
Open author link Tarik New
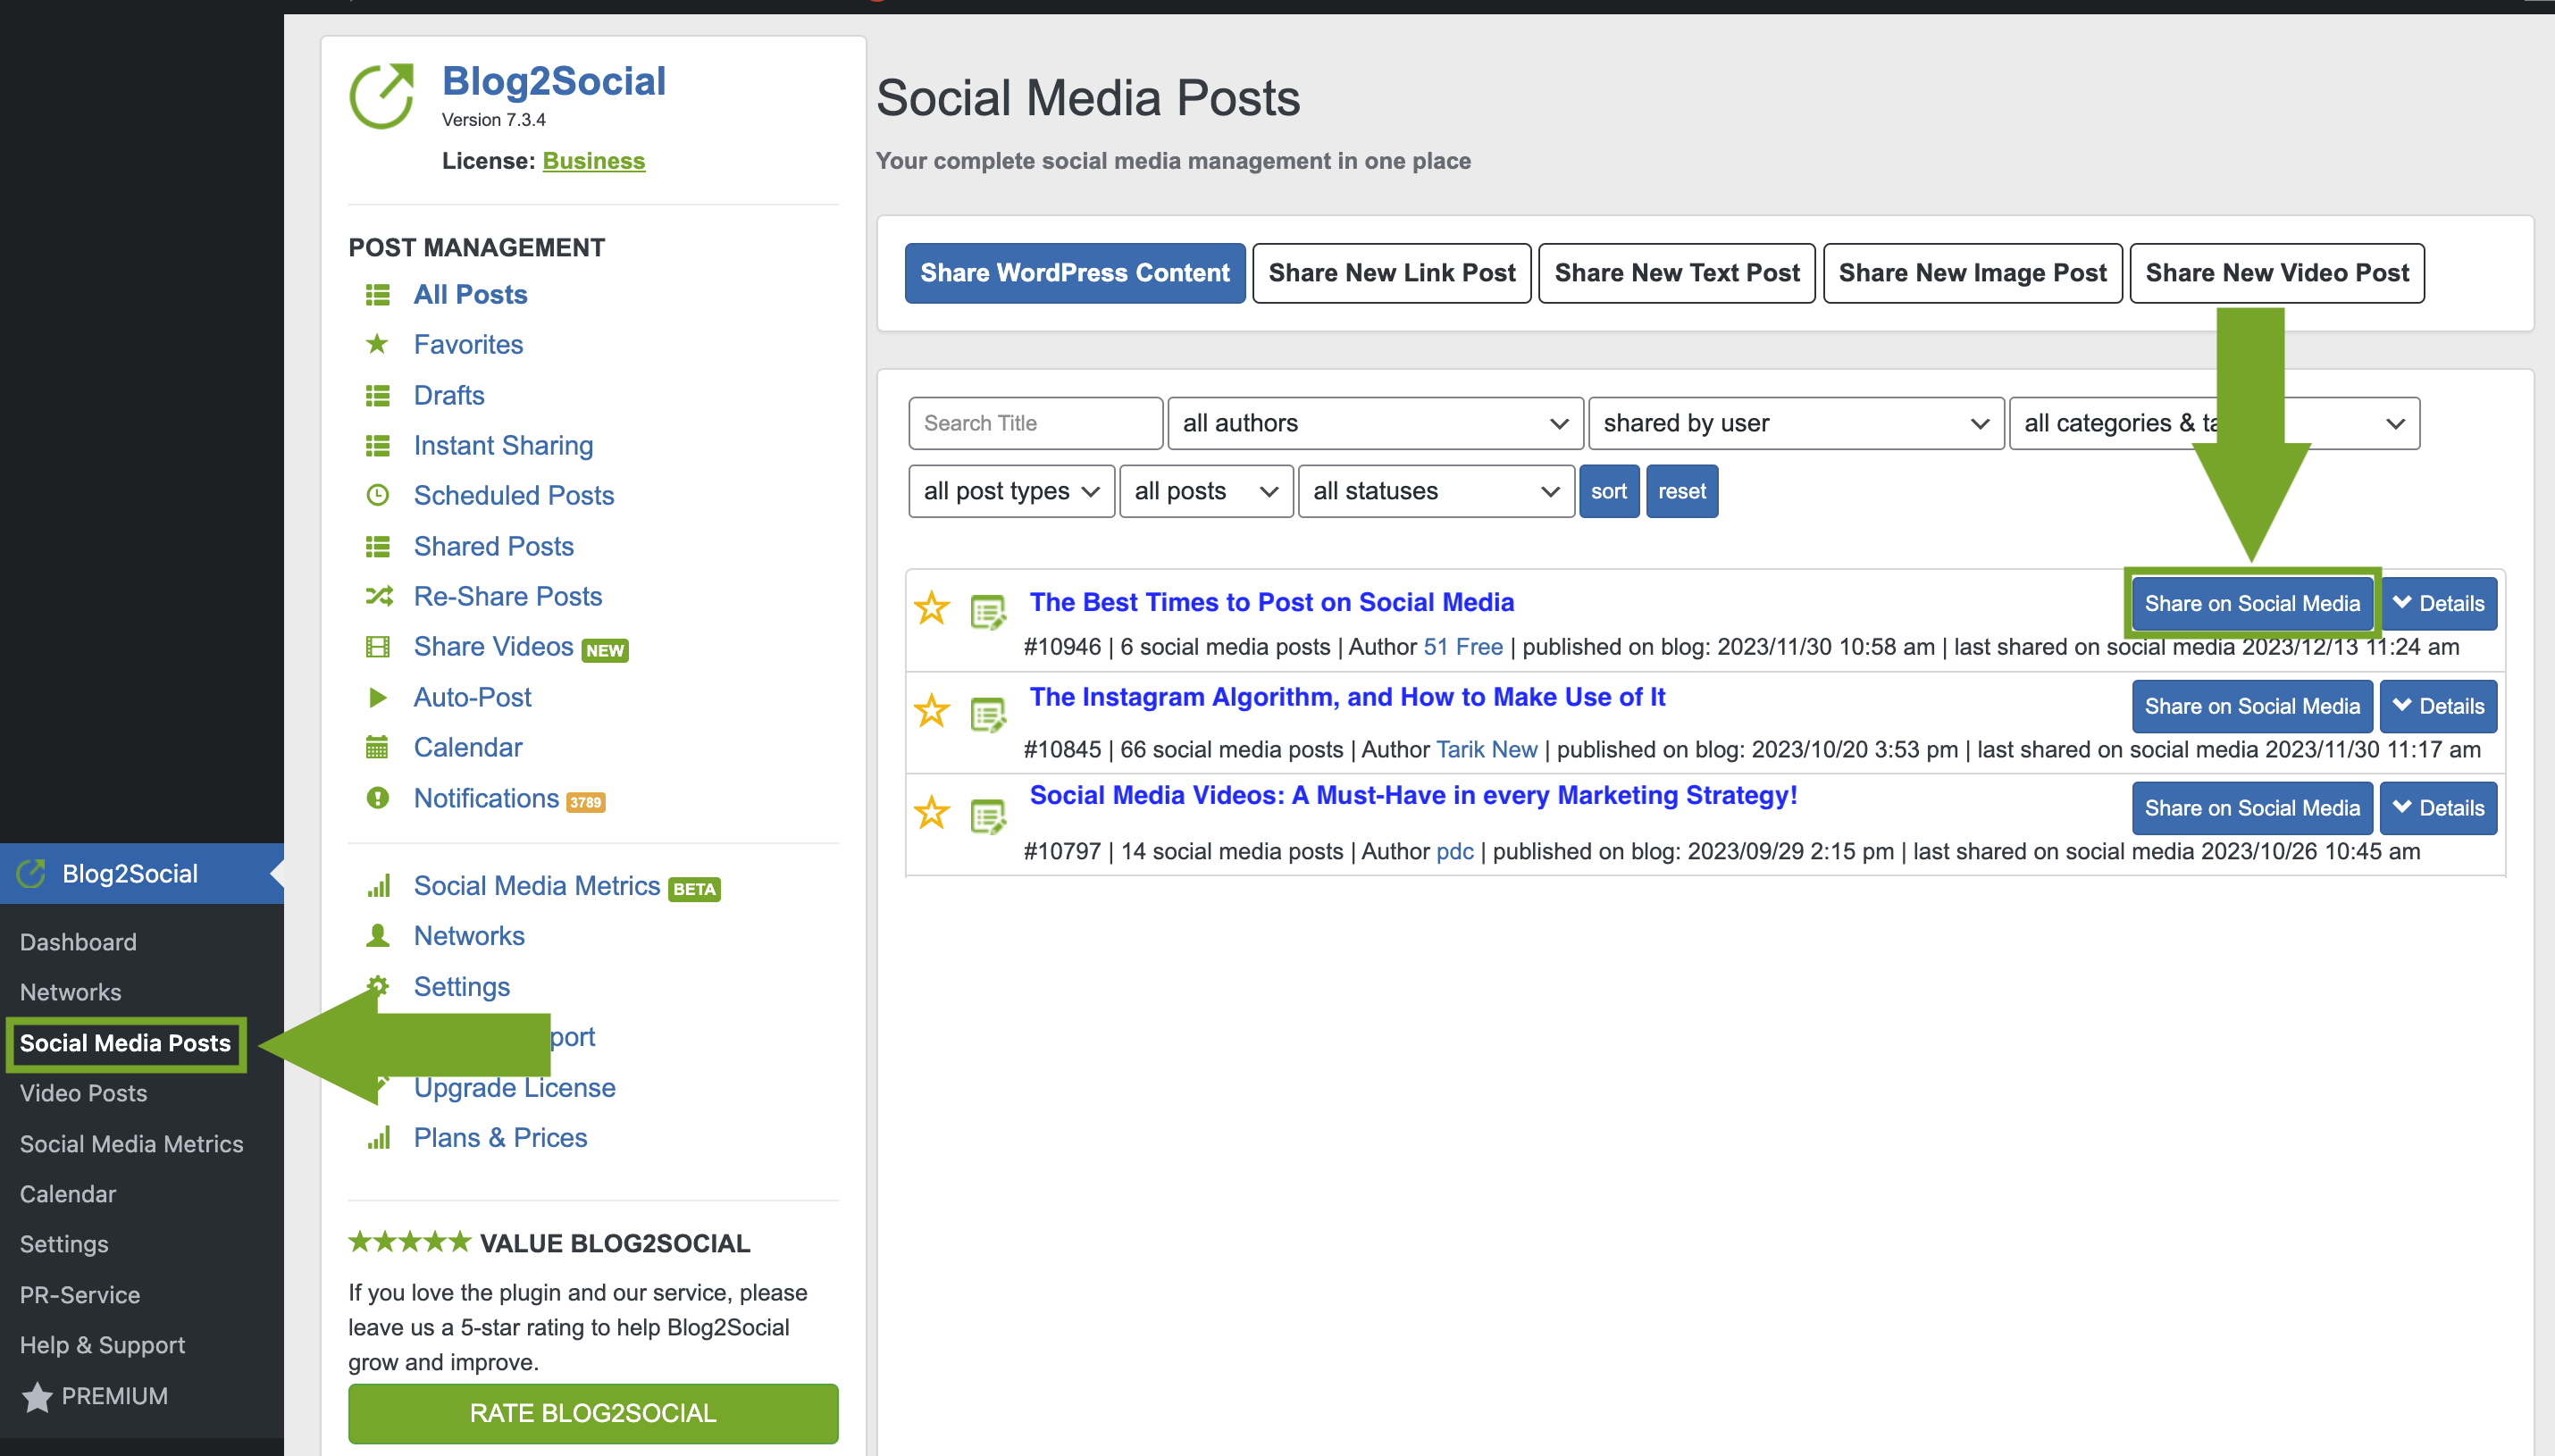[1486, 749]
